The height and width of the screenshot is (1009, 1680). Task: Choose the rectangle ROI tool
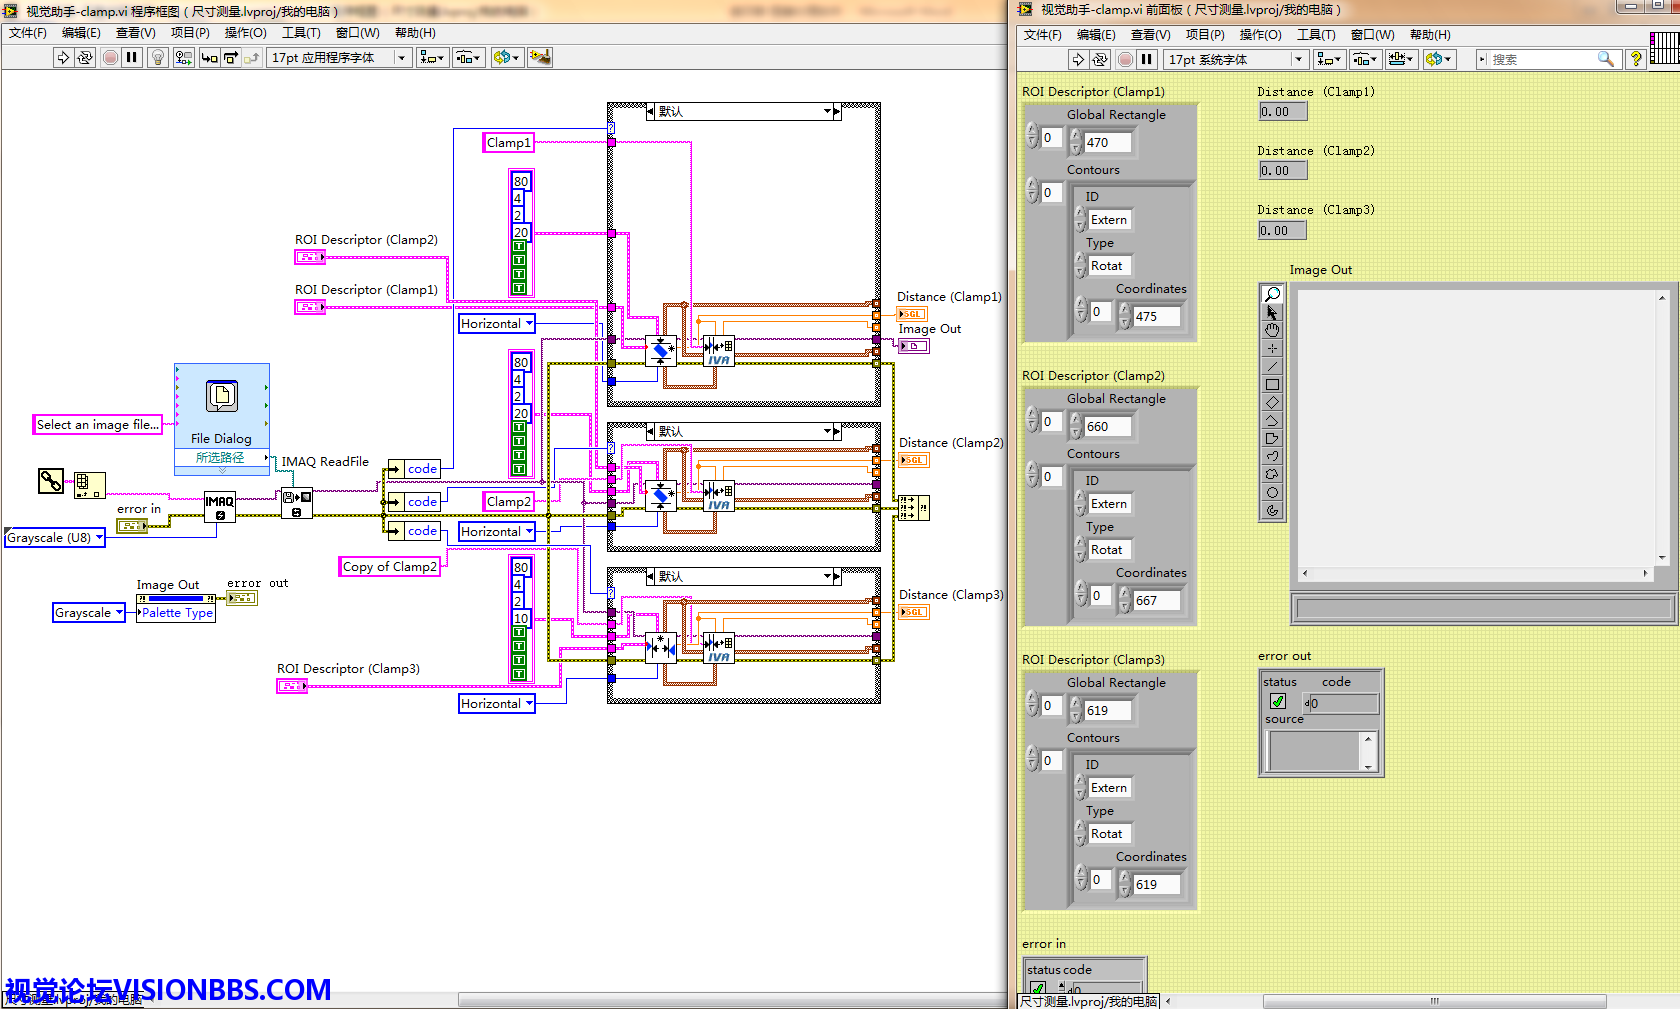click(1272, 384)
